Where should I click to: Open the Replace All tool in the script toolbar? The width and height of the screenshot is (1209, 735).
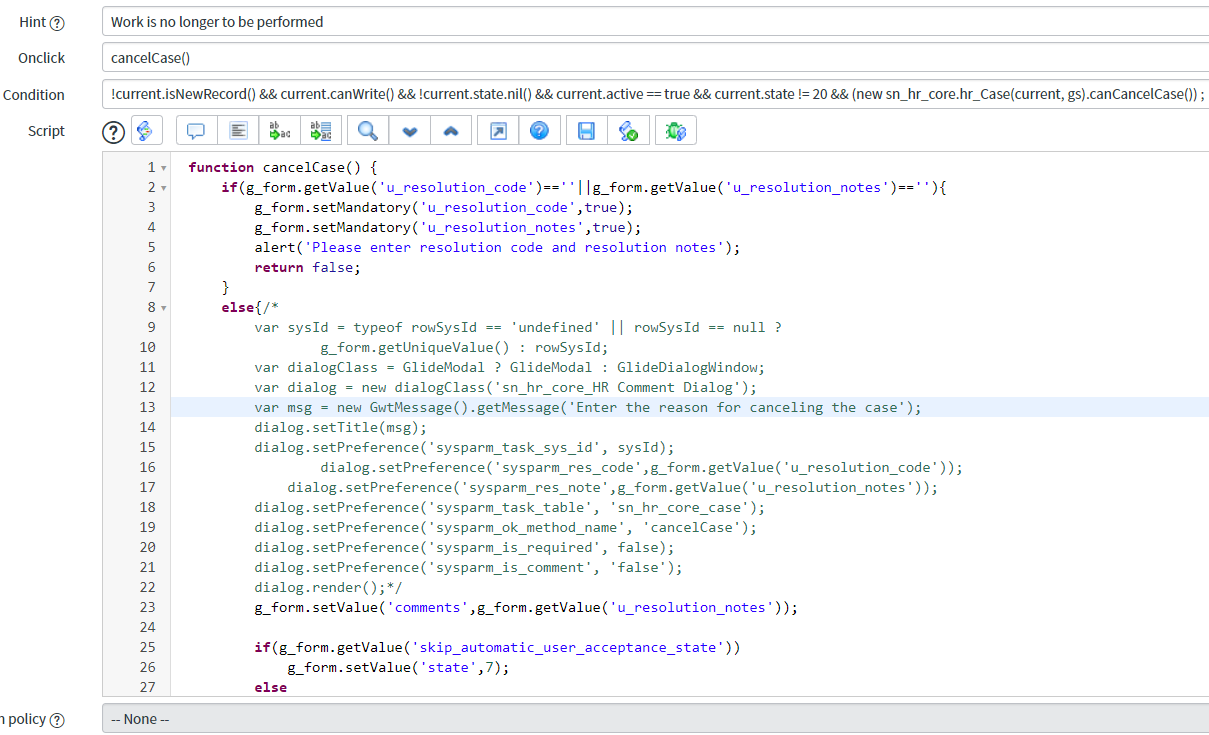(322, 131)
